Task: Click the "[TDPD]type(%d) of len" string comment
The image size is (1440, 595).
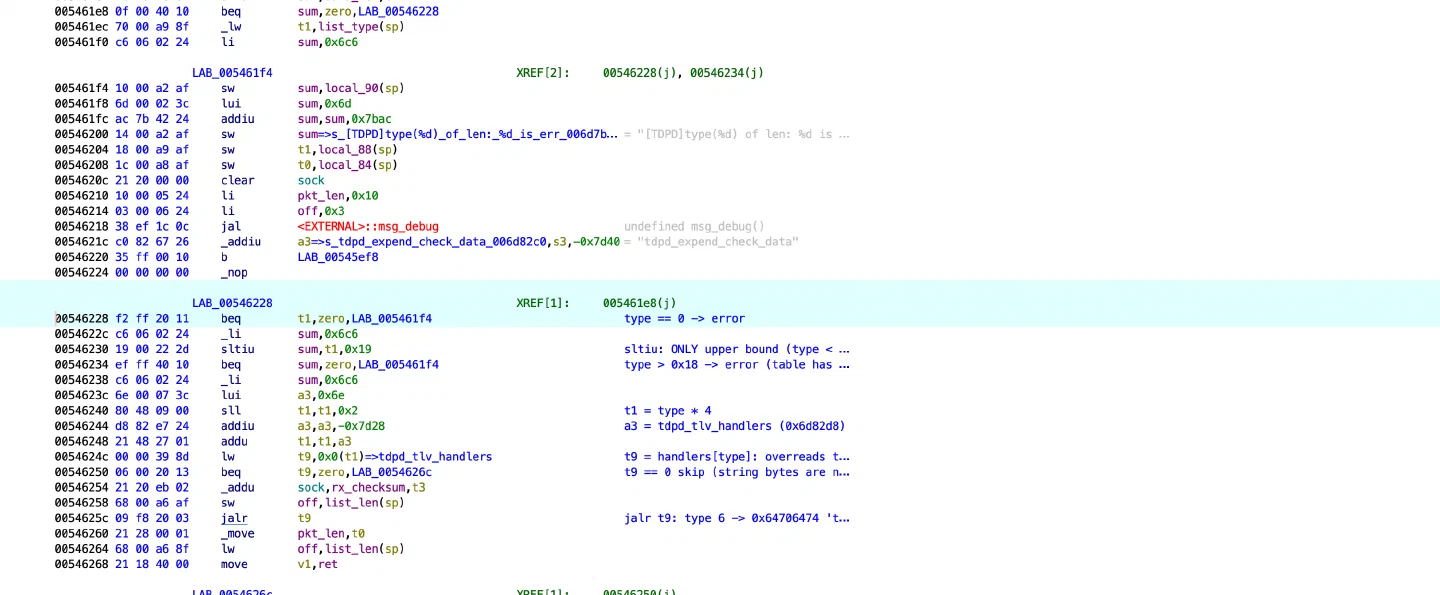Action: pos(743,134)
